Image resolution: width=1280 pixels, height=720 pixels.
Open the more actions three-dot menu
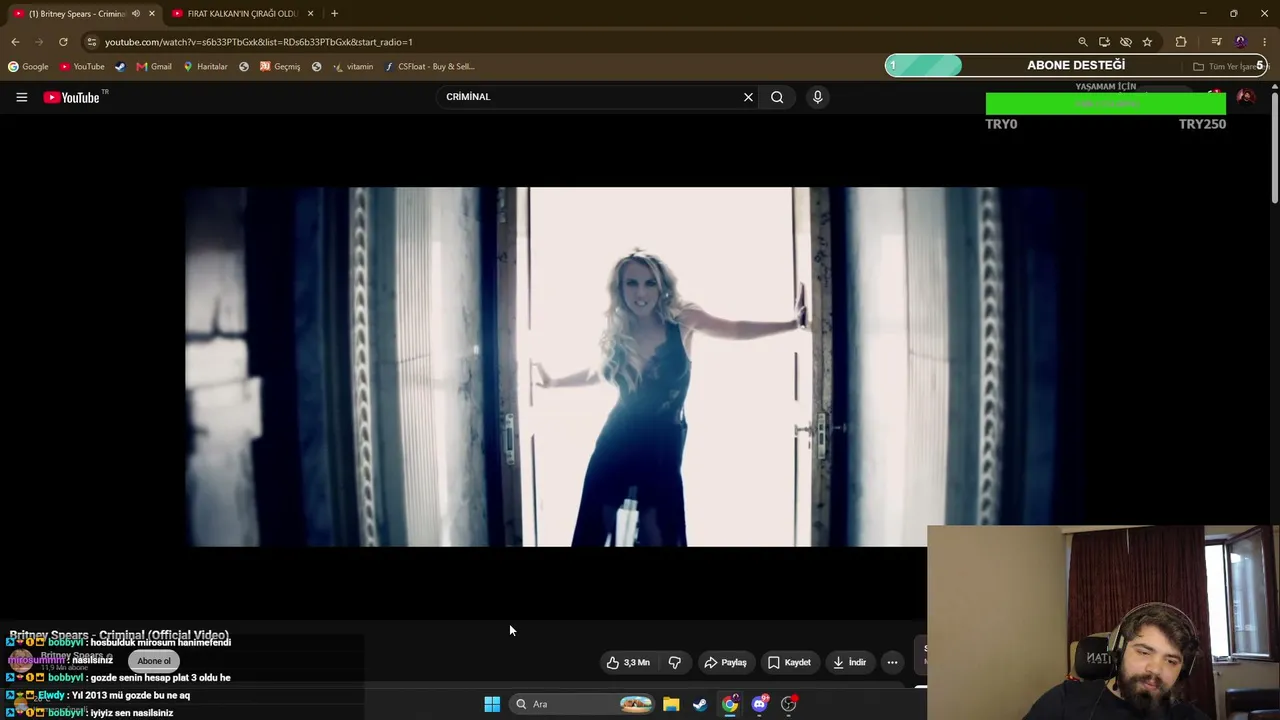892,662
